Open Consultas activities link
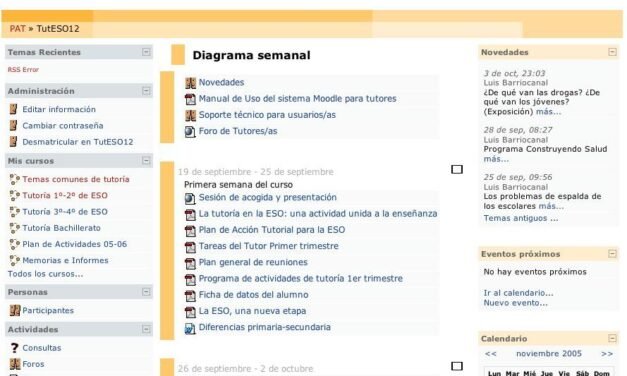Screen dimensions: 627x376 point(42,348)
